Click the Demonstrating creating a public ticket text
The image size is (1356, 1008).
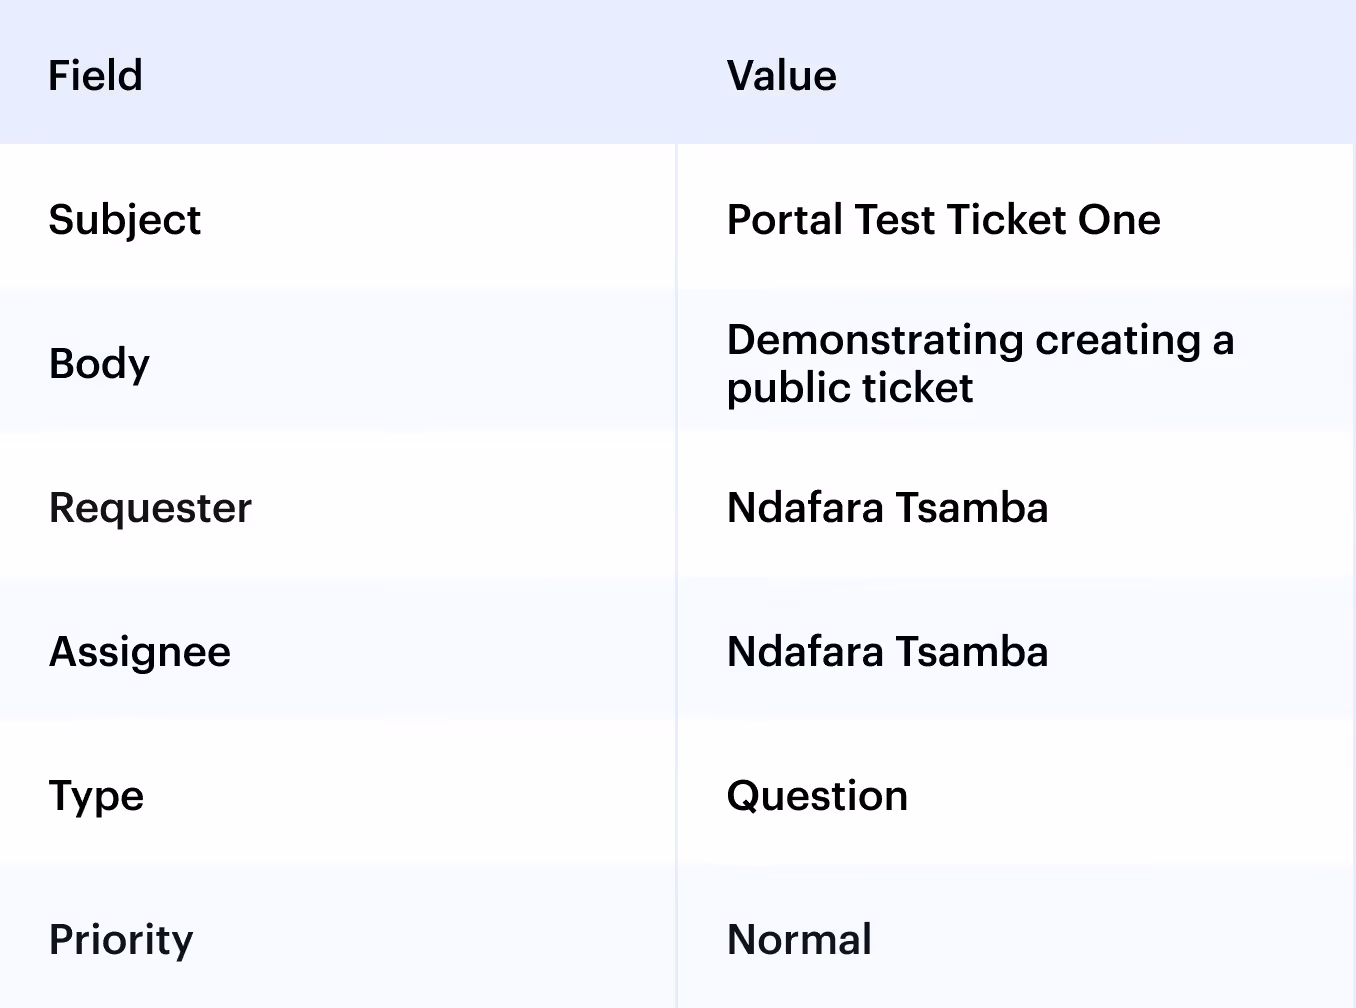point(980,364)
